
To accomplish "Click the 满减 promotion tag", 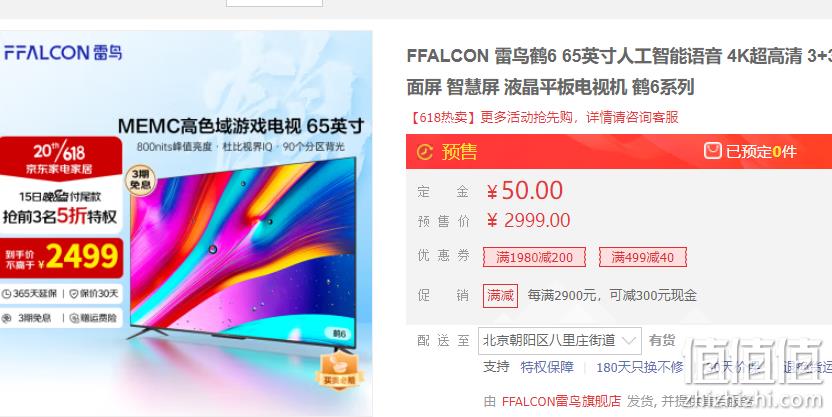I will (500, 296).
